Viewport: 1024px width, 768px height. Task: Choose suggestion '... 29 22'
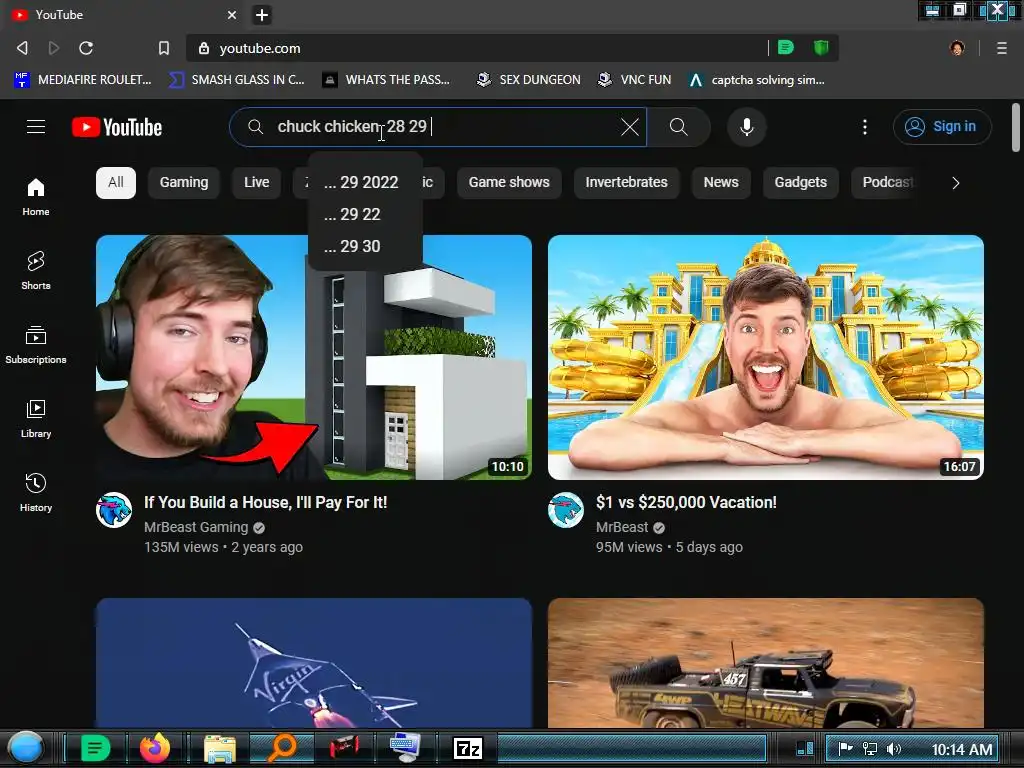point(365,214)
